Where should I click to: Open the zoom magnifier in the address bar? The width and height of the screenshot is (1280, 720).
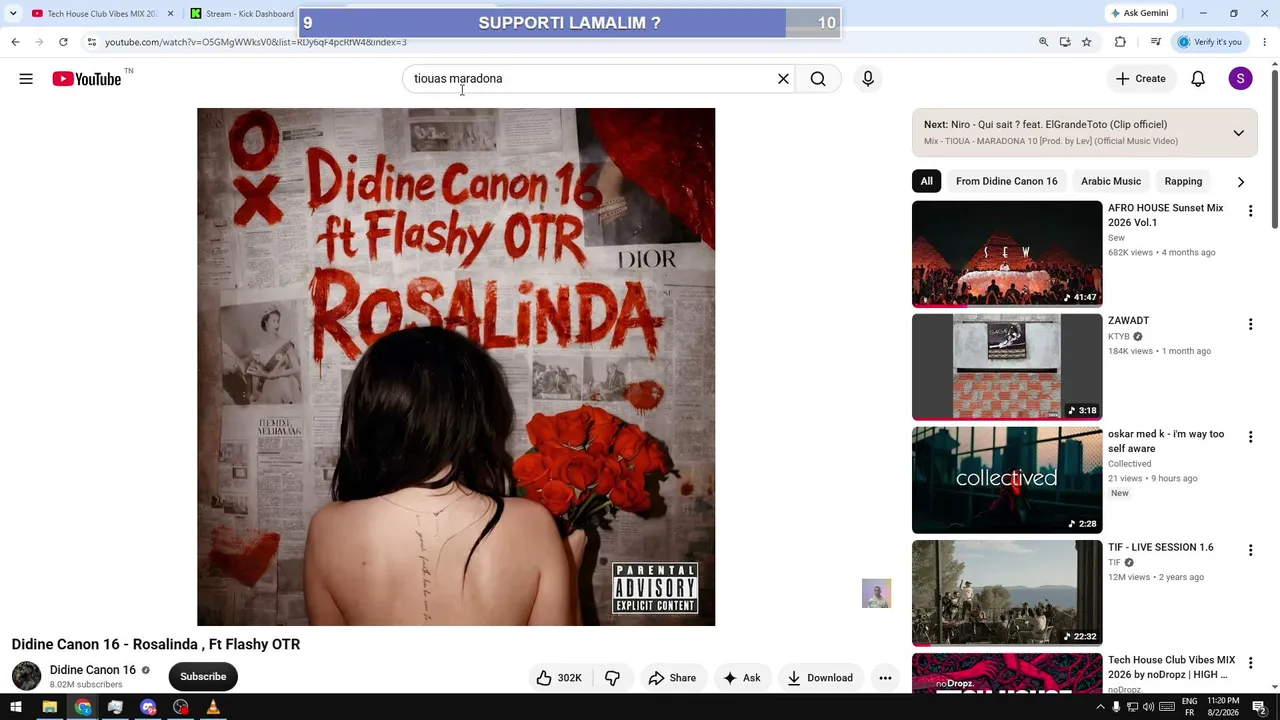click(1043, 42)
